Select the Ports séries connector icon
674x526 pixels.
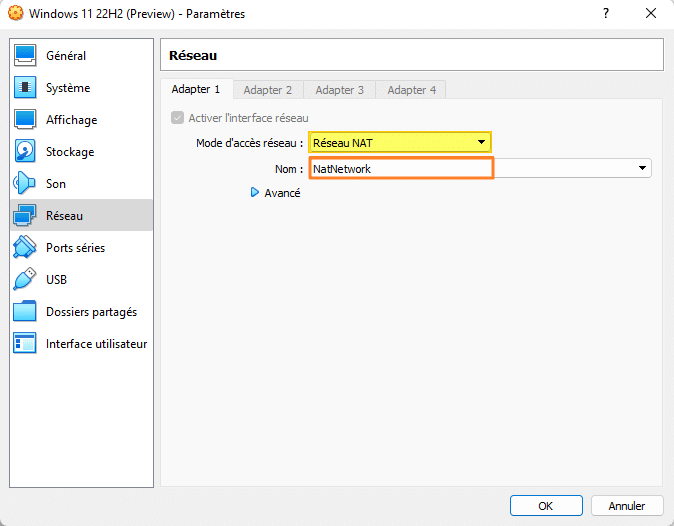[25, 248]
